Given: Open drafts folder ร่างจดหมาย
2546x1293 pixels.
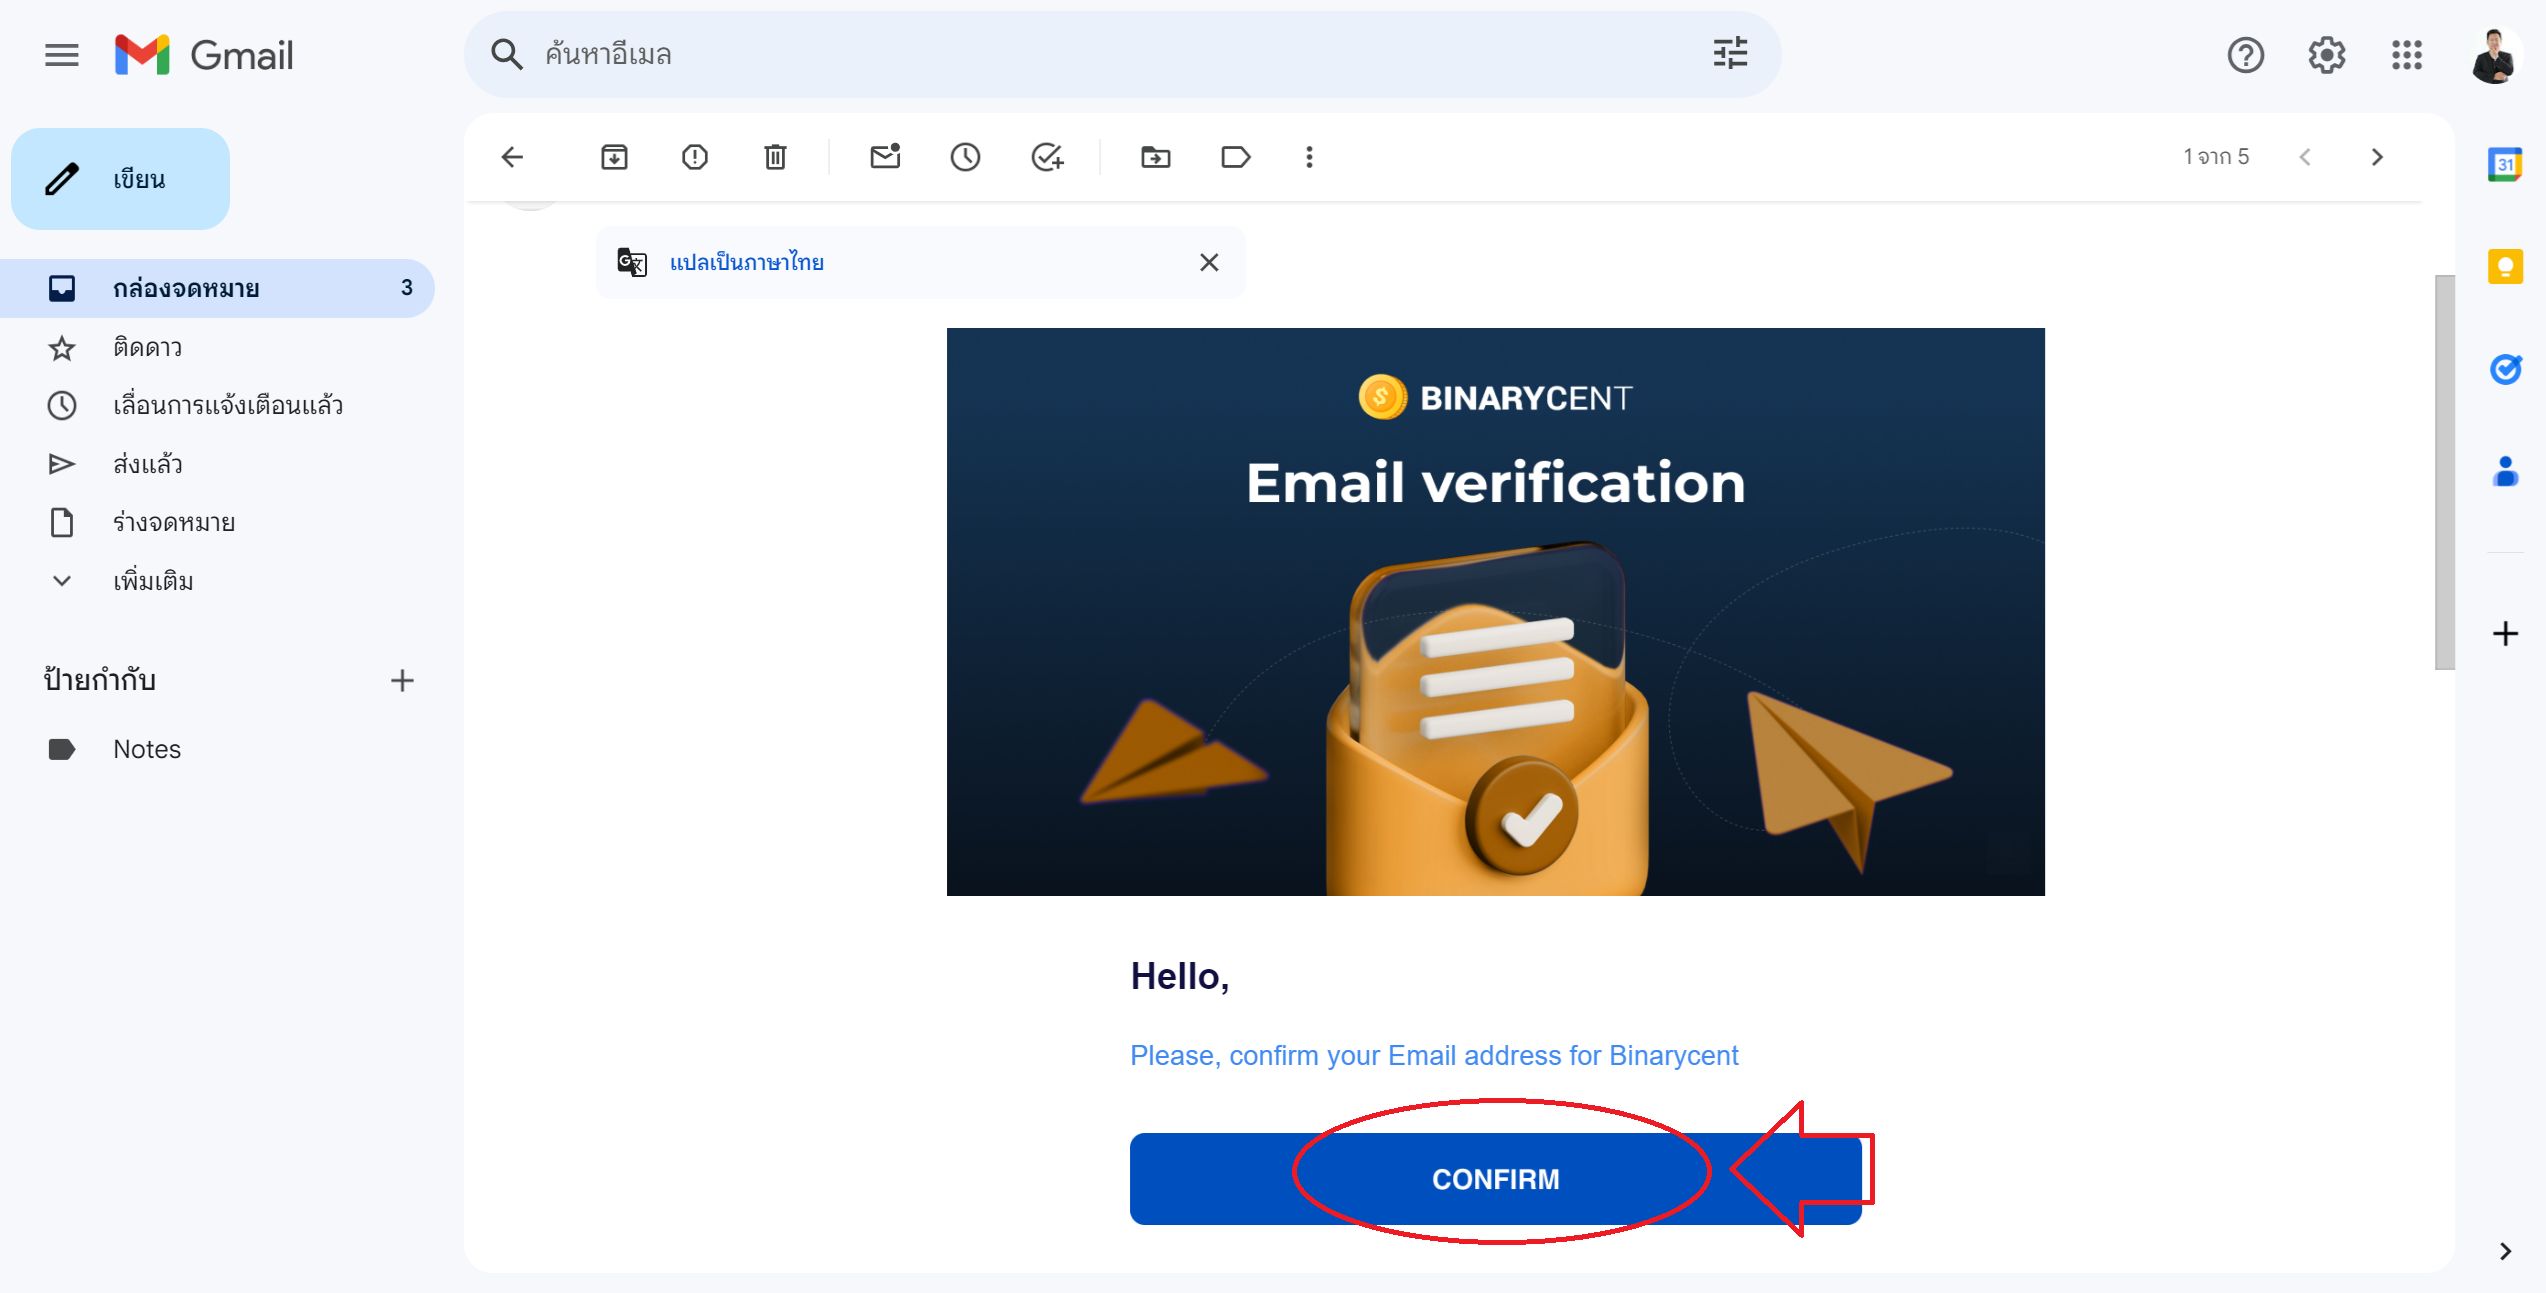Looking at the screenshot, I should click(x=217, y=522).
